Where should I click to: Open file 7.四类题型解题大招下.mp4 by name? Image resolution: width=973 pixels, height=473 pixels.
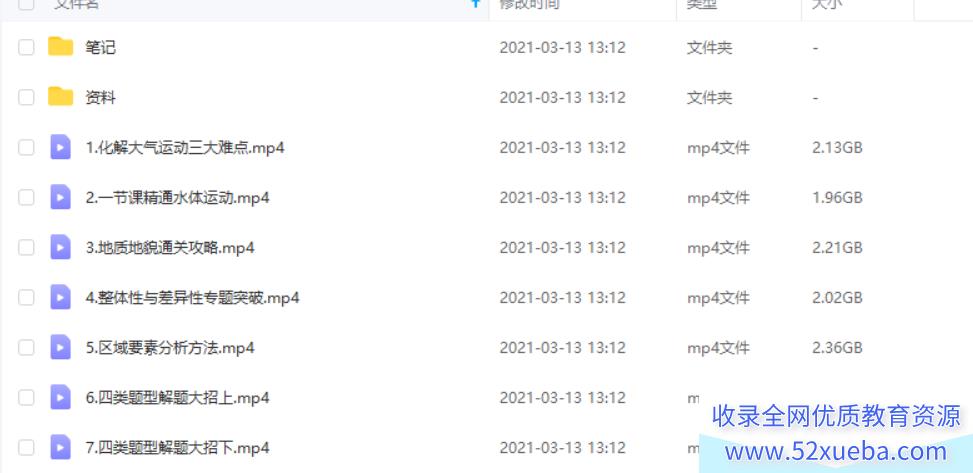pos(177,448)
